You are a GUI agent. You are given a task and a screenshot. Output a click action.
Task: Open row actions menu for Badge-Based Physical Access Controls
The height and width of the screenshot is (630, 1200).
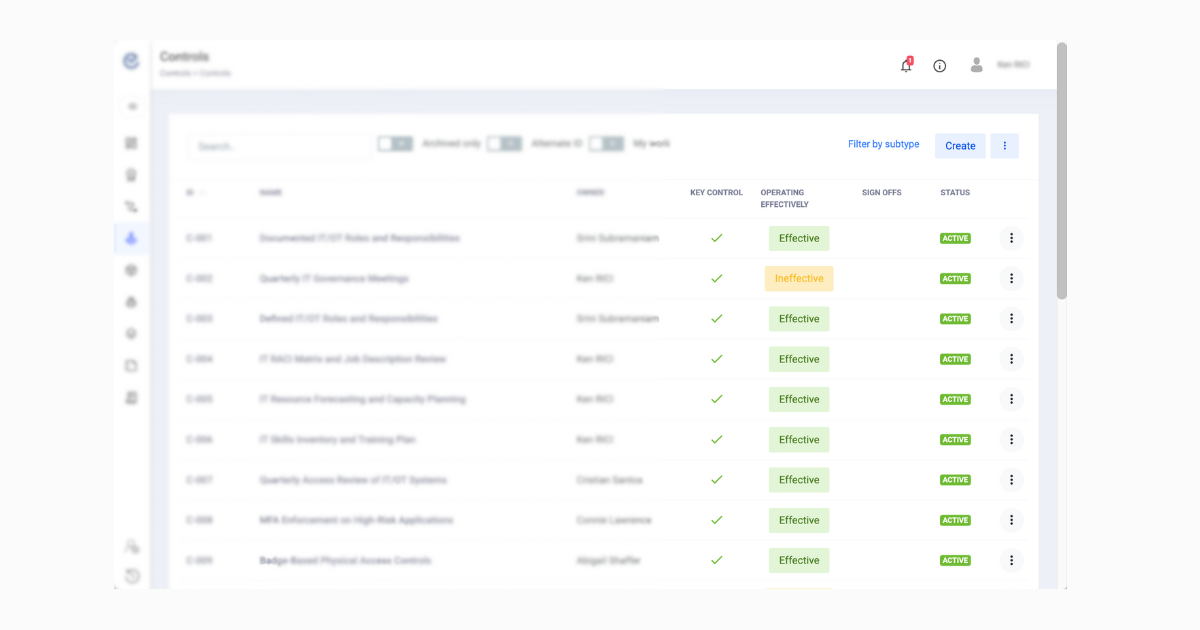1011,560
